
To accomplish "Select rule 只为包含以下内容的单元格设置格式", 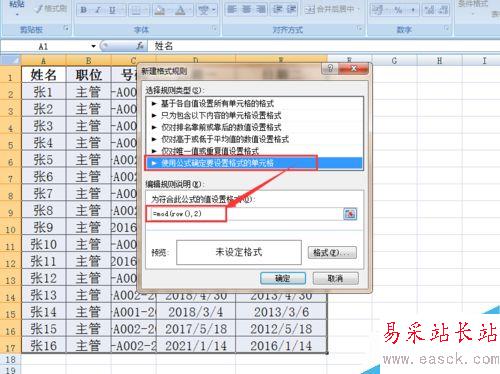I will pyautogui.click(x=221, y=115).
